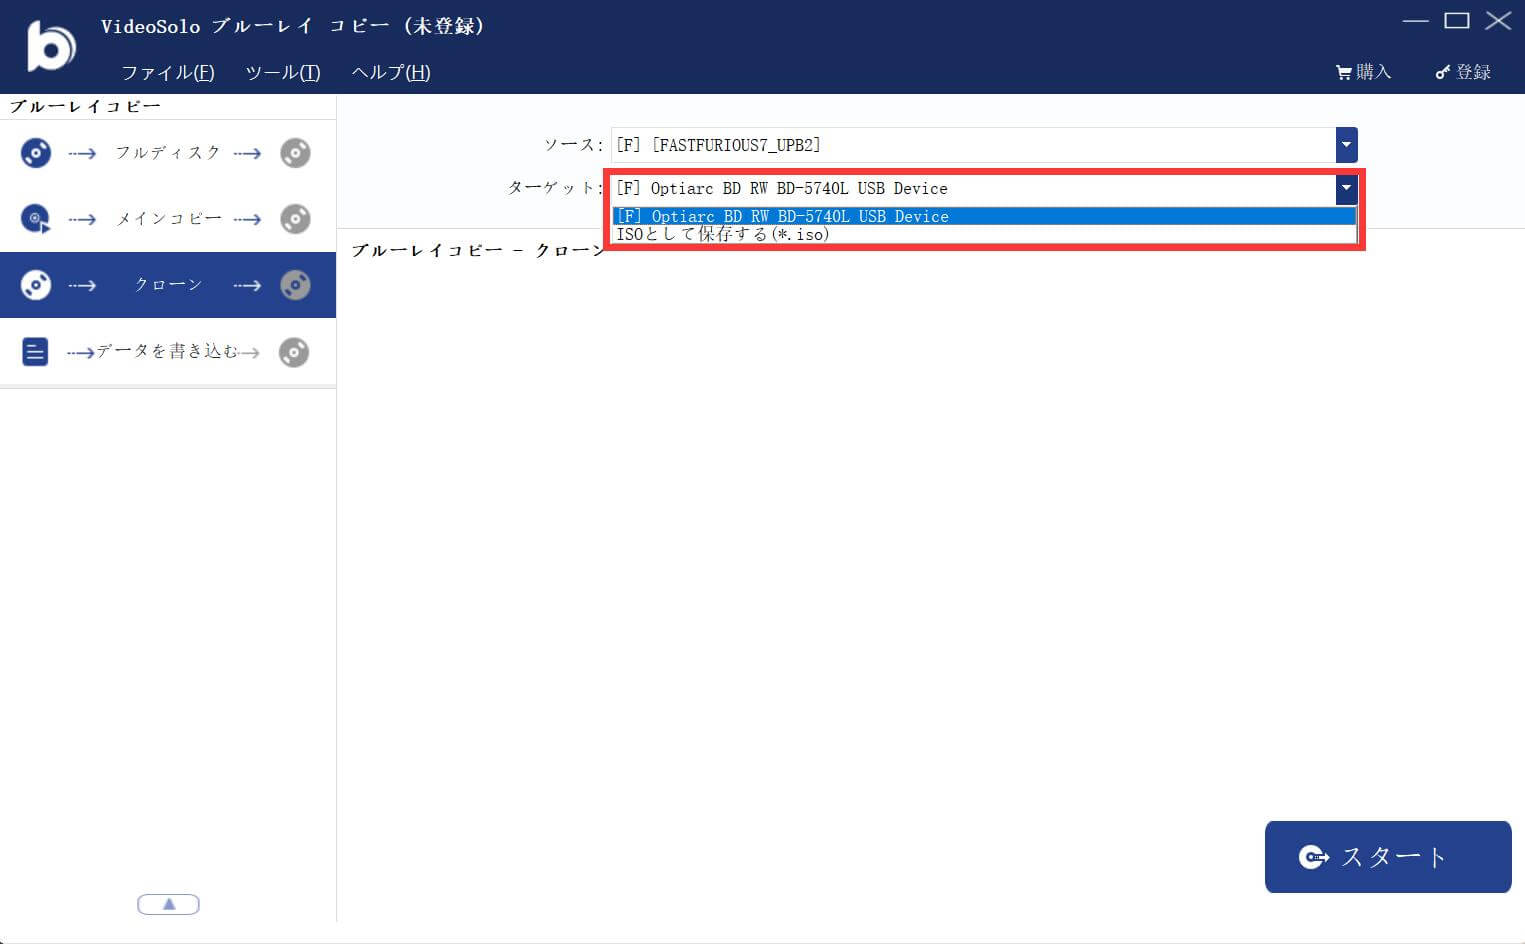The width and height of the screenshot is (1525, 944).
Task: Click the source disc icon in フルディスク row
Action: point(36,153)
